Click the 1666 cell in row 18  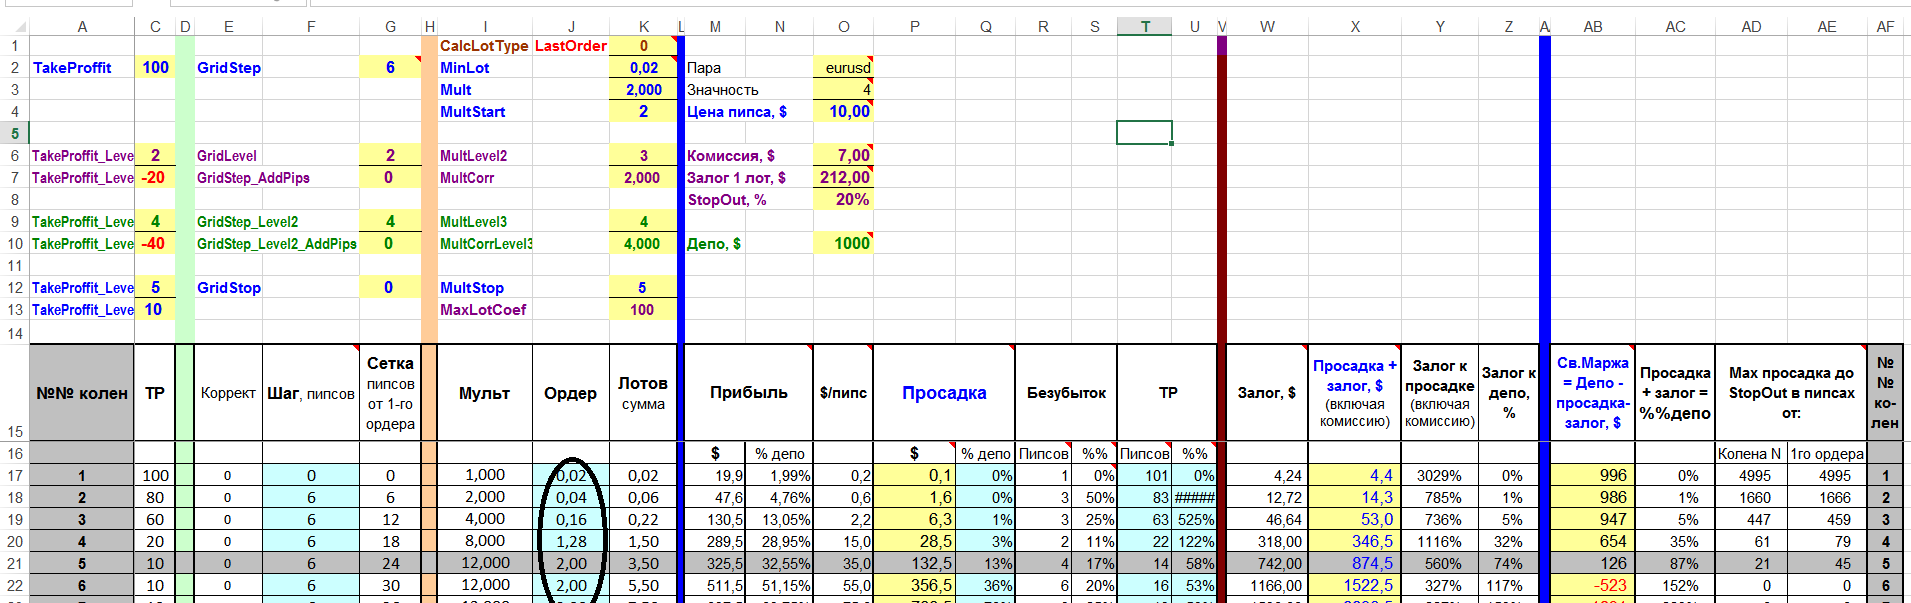[1827, 498]
